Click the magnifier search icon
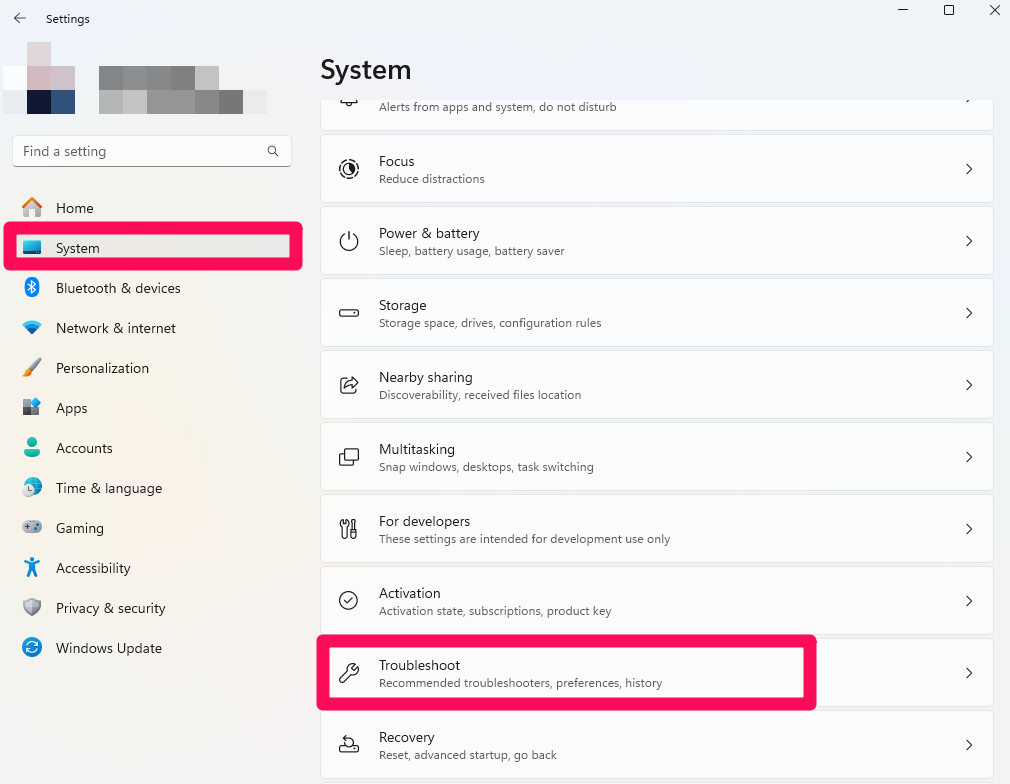This screenshot has width=1010, height=784. click(x=273, y=151)
